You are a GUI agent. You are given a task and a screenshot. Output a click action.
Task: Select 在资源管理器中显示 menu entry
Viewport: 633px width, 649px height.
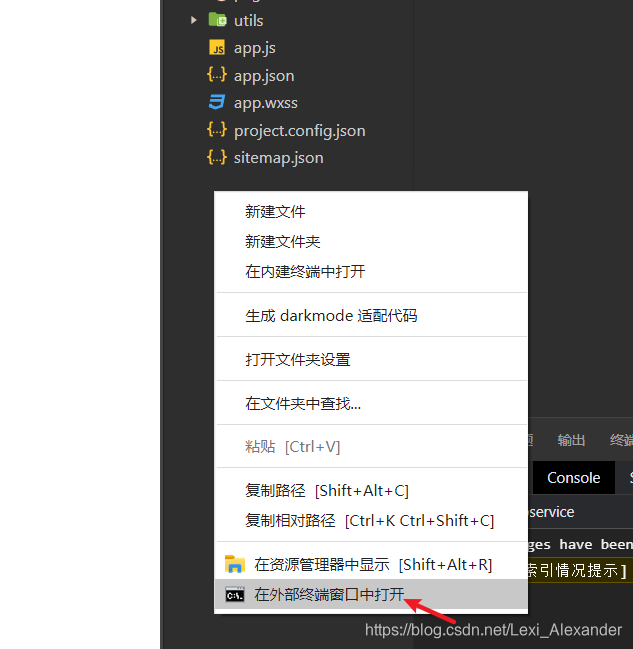(x=371, y=565)
